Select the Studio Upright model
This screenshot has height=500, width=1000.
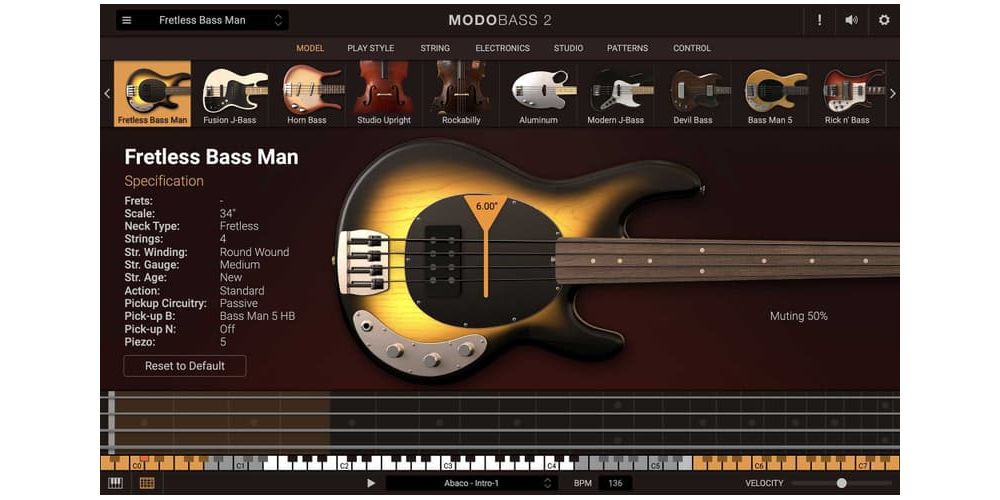[x=384, y=94]
